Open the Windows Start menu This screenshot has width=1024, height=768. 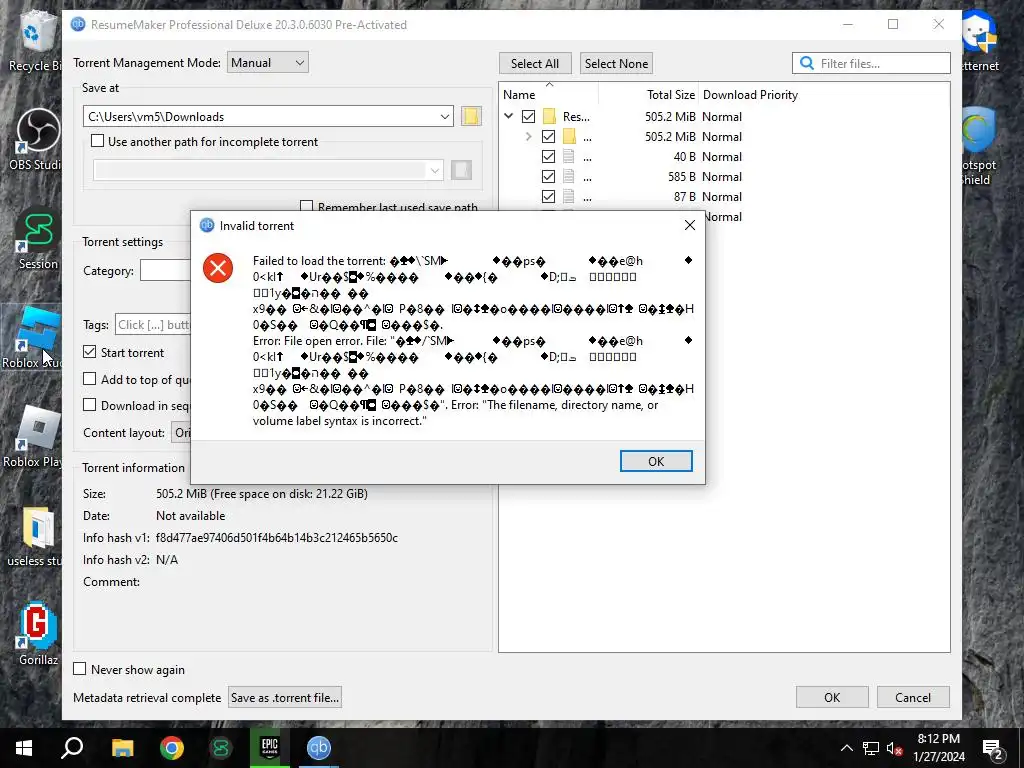point(24,748)
